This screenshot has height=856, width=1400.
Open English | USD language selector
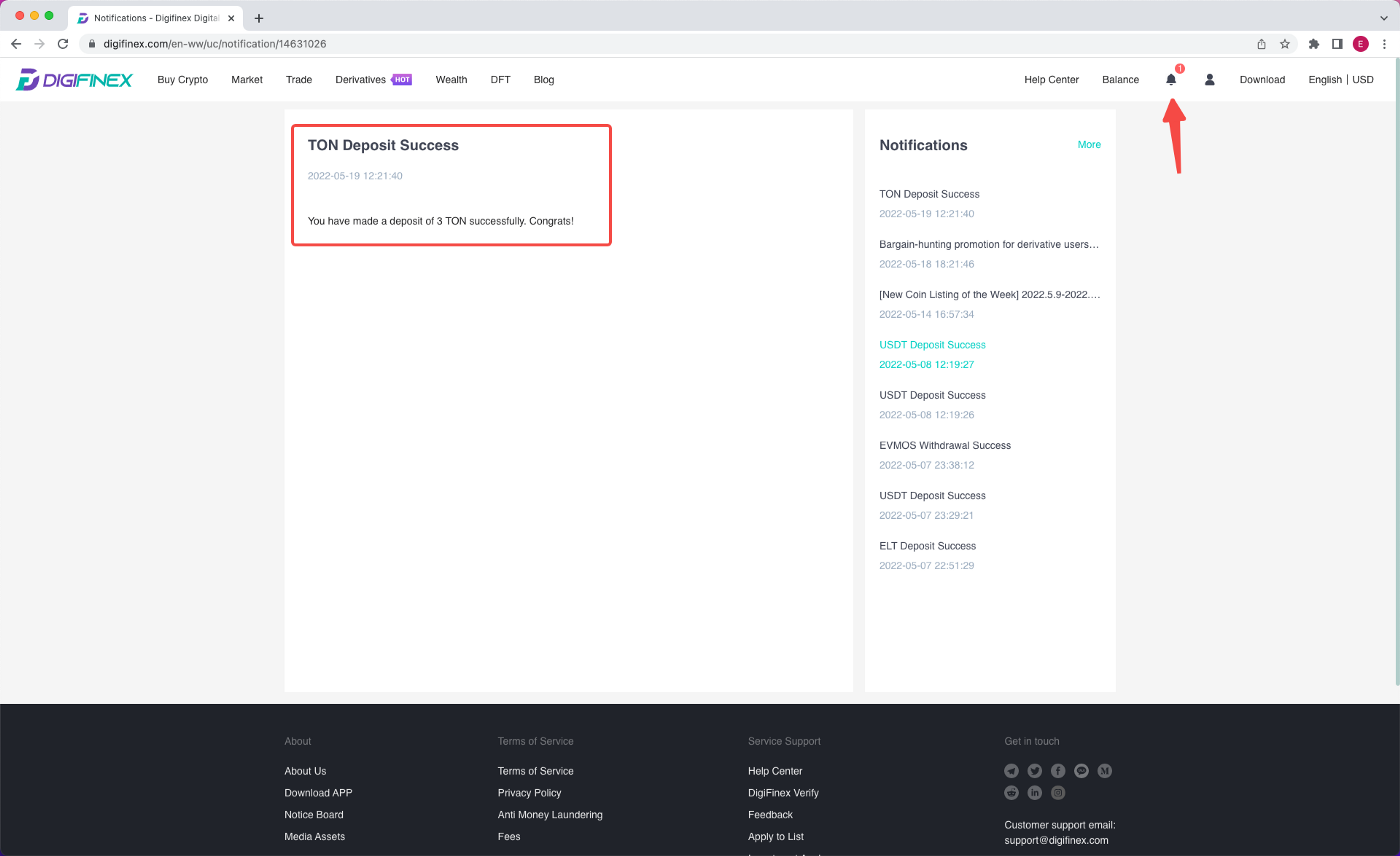[x=1341, y=79]
